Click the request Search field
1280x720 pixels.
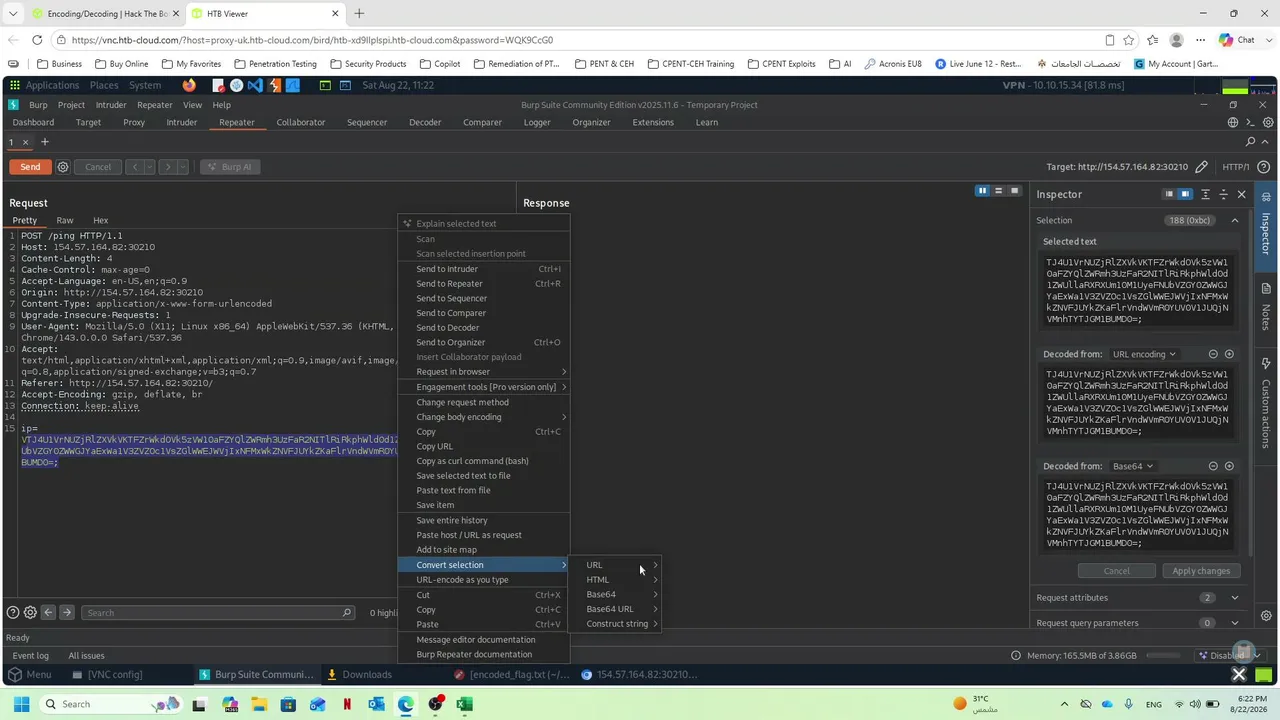point(218,613)
